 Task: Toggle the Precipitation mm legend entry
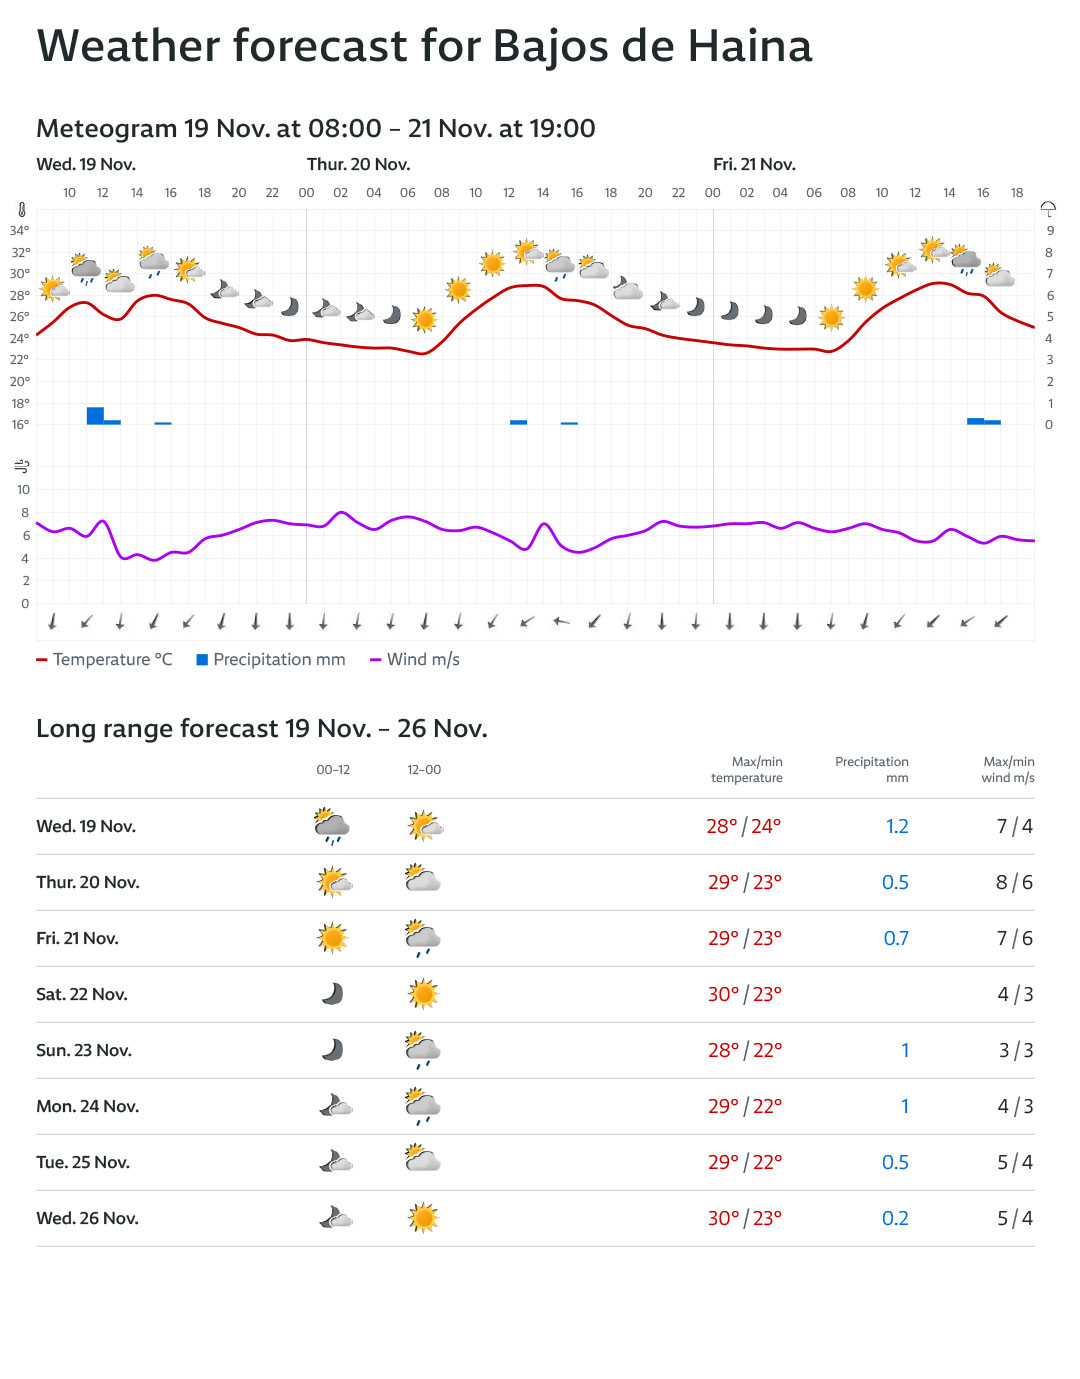271,660
